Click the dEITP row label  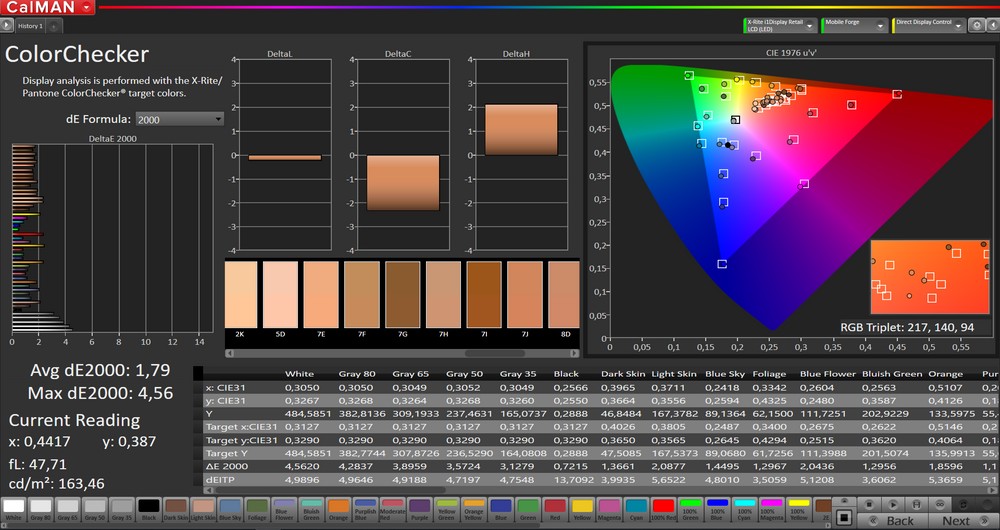click(219, 480)
